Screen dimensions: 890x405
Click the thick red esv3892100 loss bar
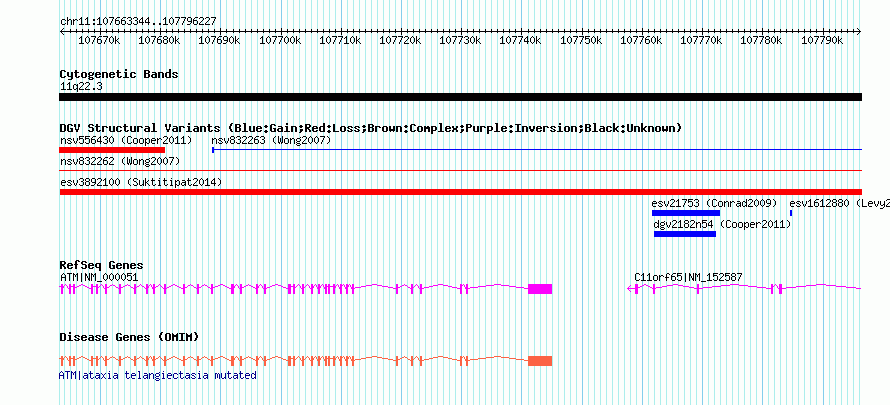(460, 192)
